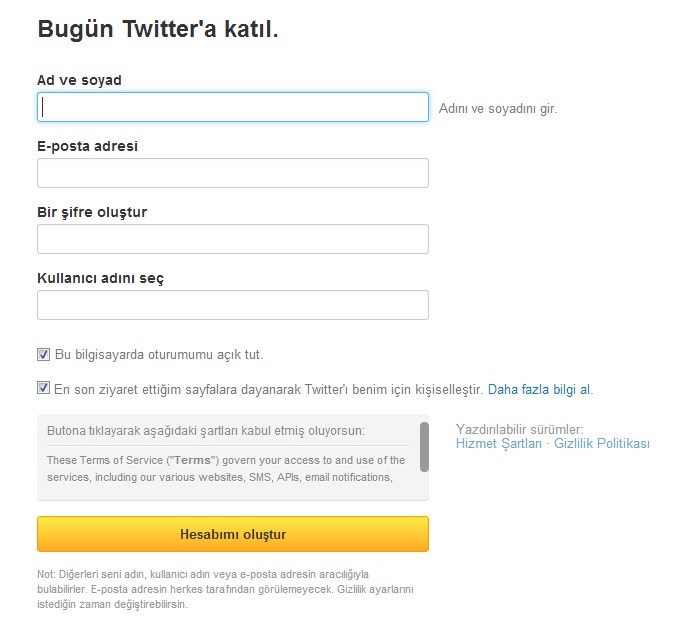This screenshot has height=630, width=674.
Task: Click into the E-posta adresi field
Action: pyautogui.click(x=233, y=173)
